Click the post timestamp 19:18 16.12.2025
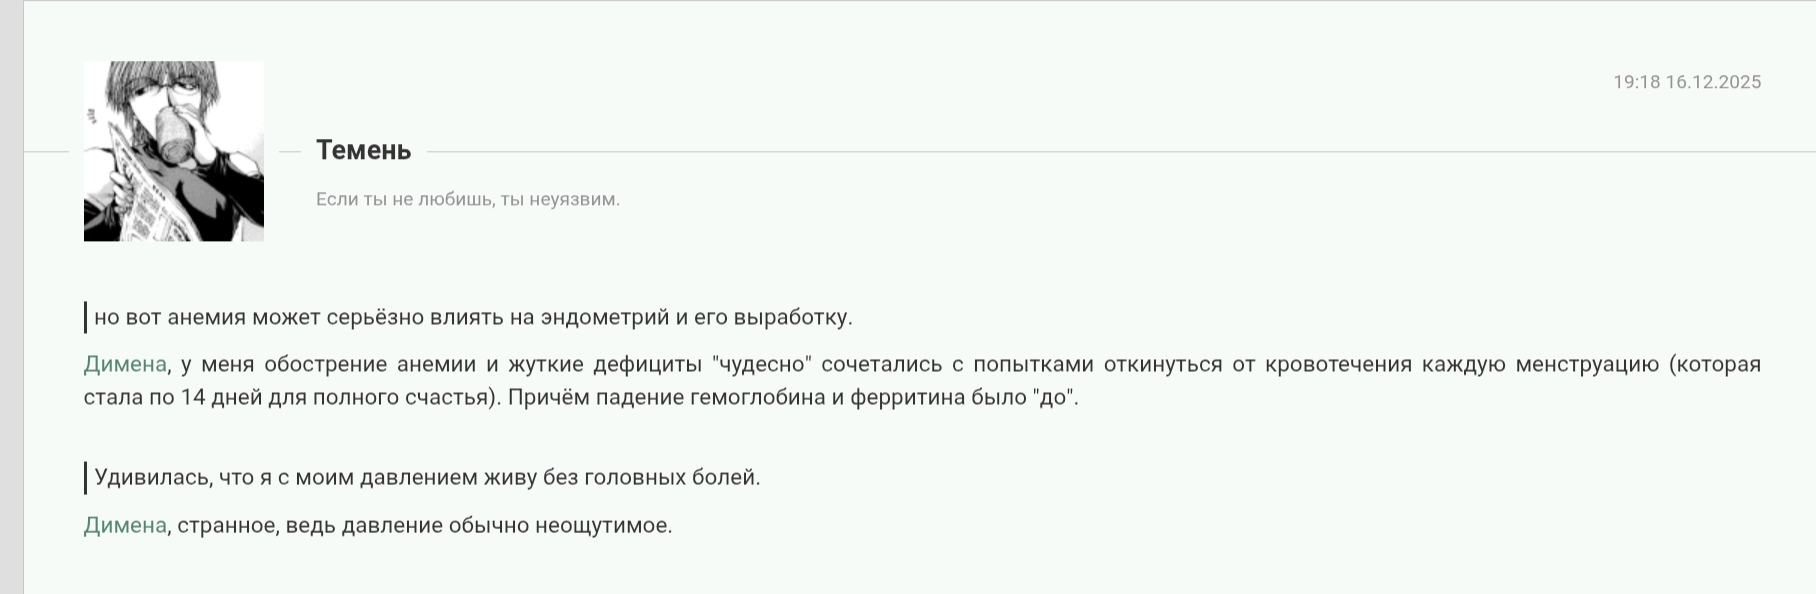The height and width of the screenshot is (594, 1816). [1686, 82]
